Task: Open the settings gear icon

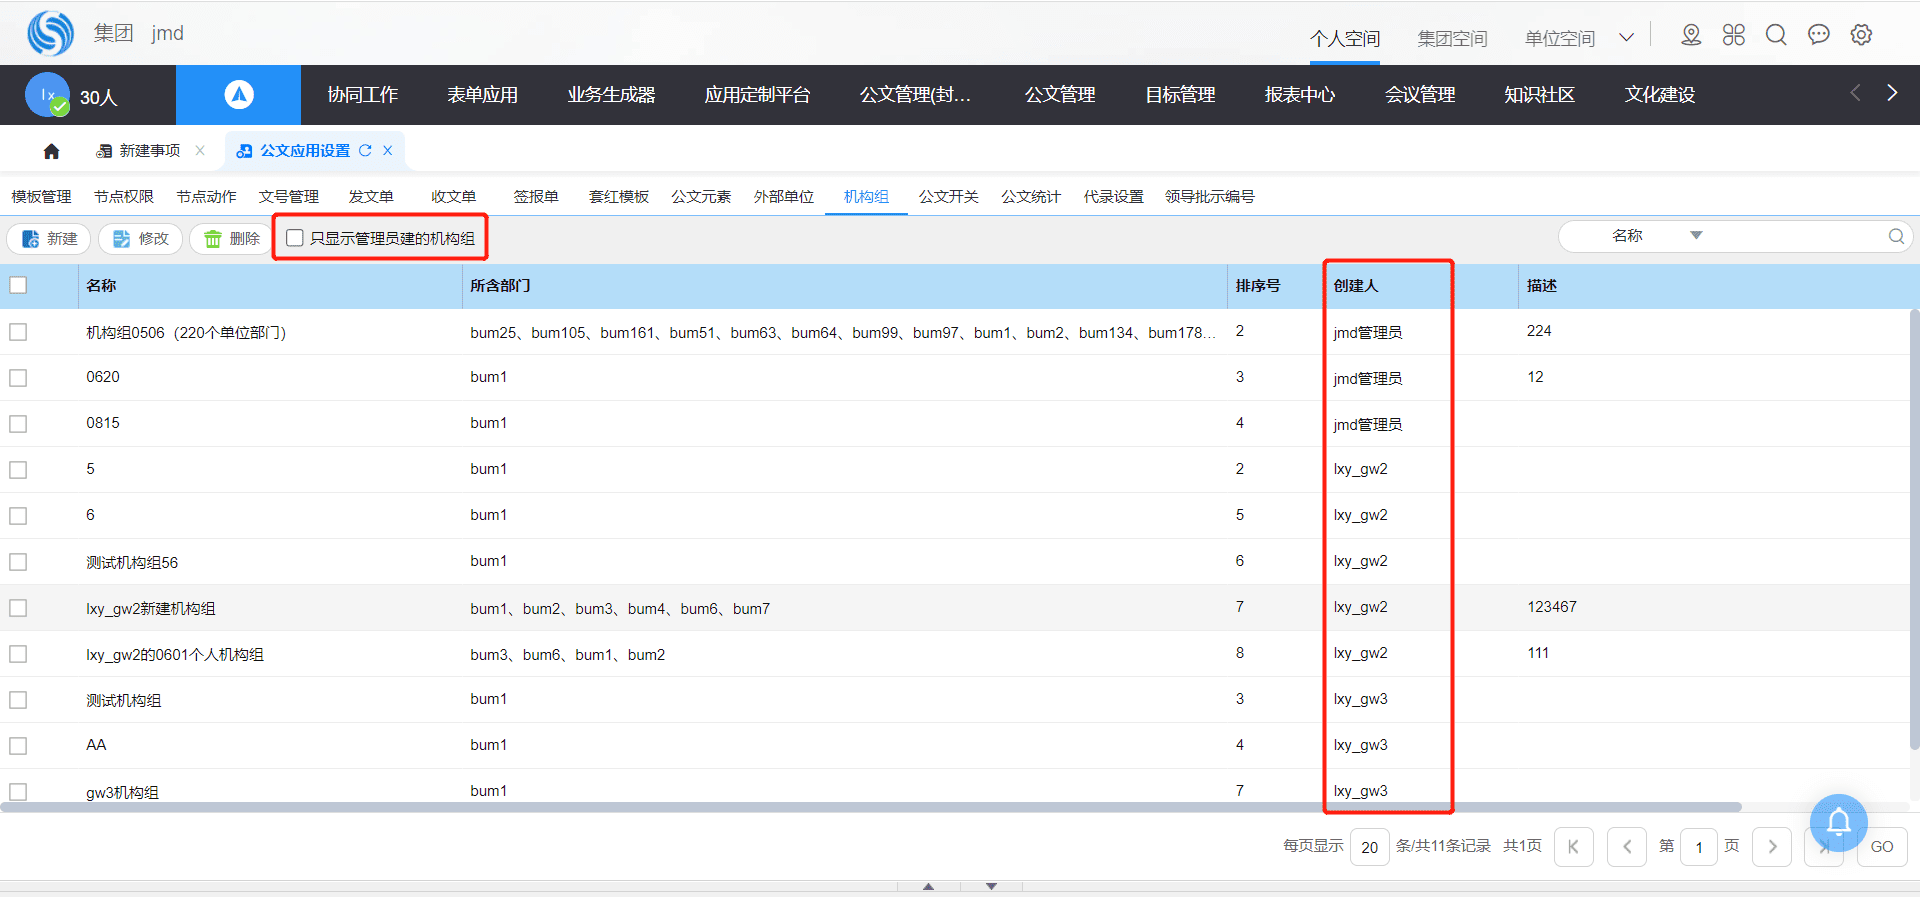Action: coord(1861,35)
